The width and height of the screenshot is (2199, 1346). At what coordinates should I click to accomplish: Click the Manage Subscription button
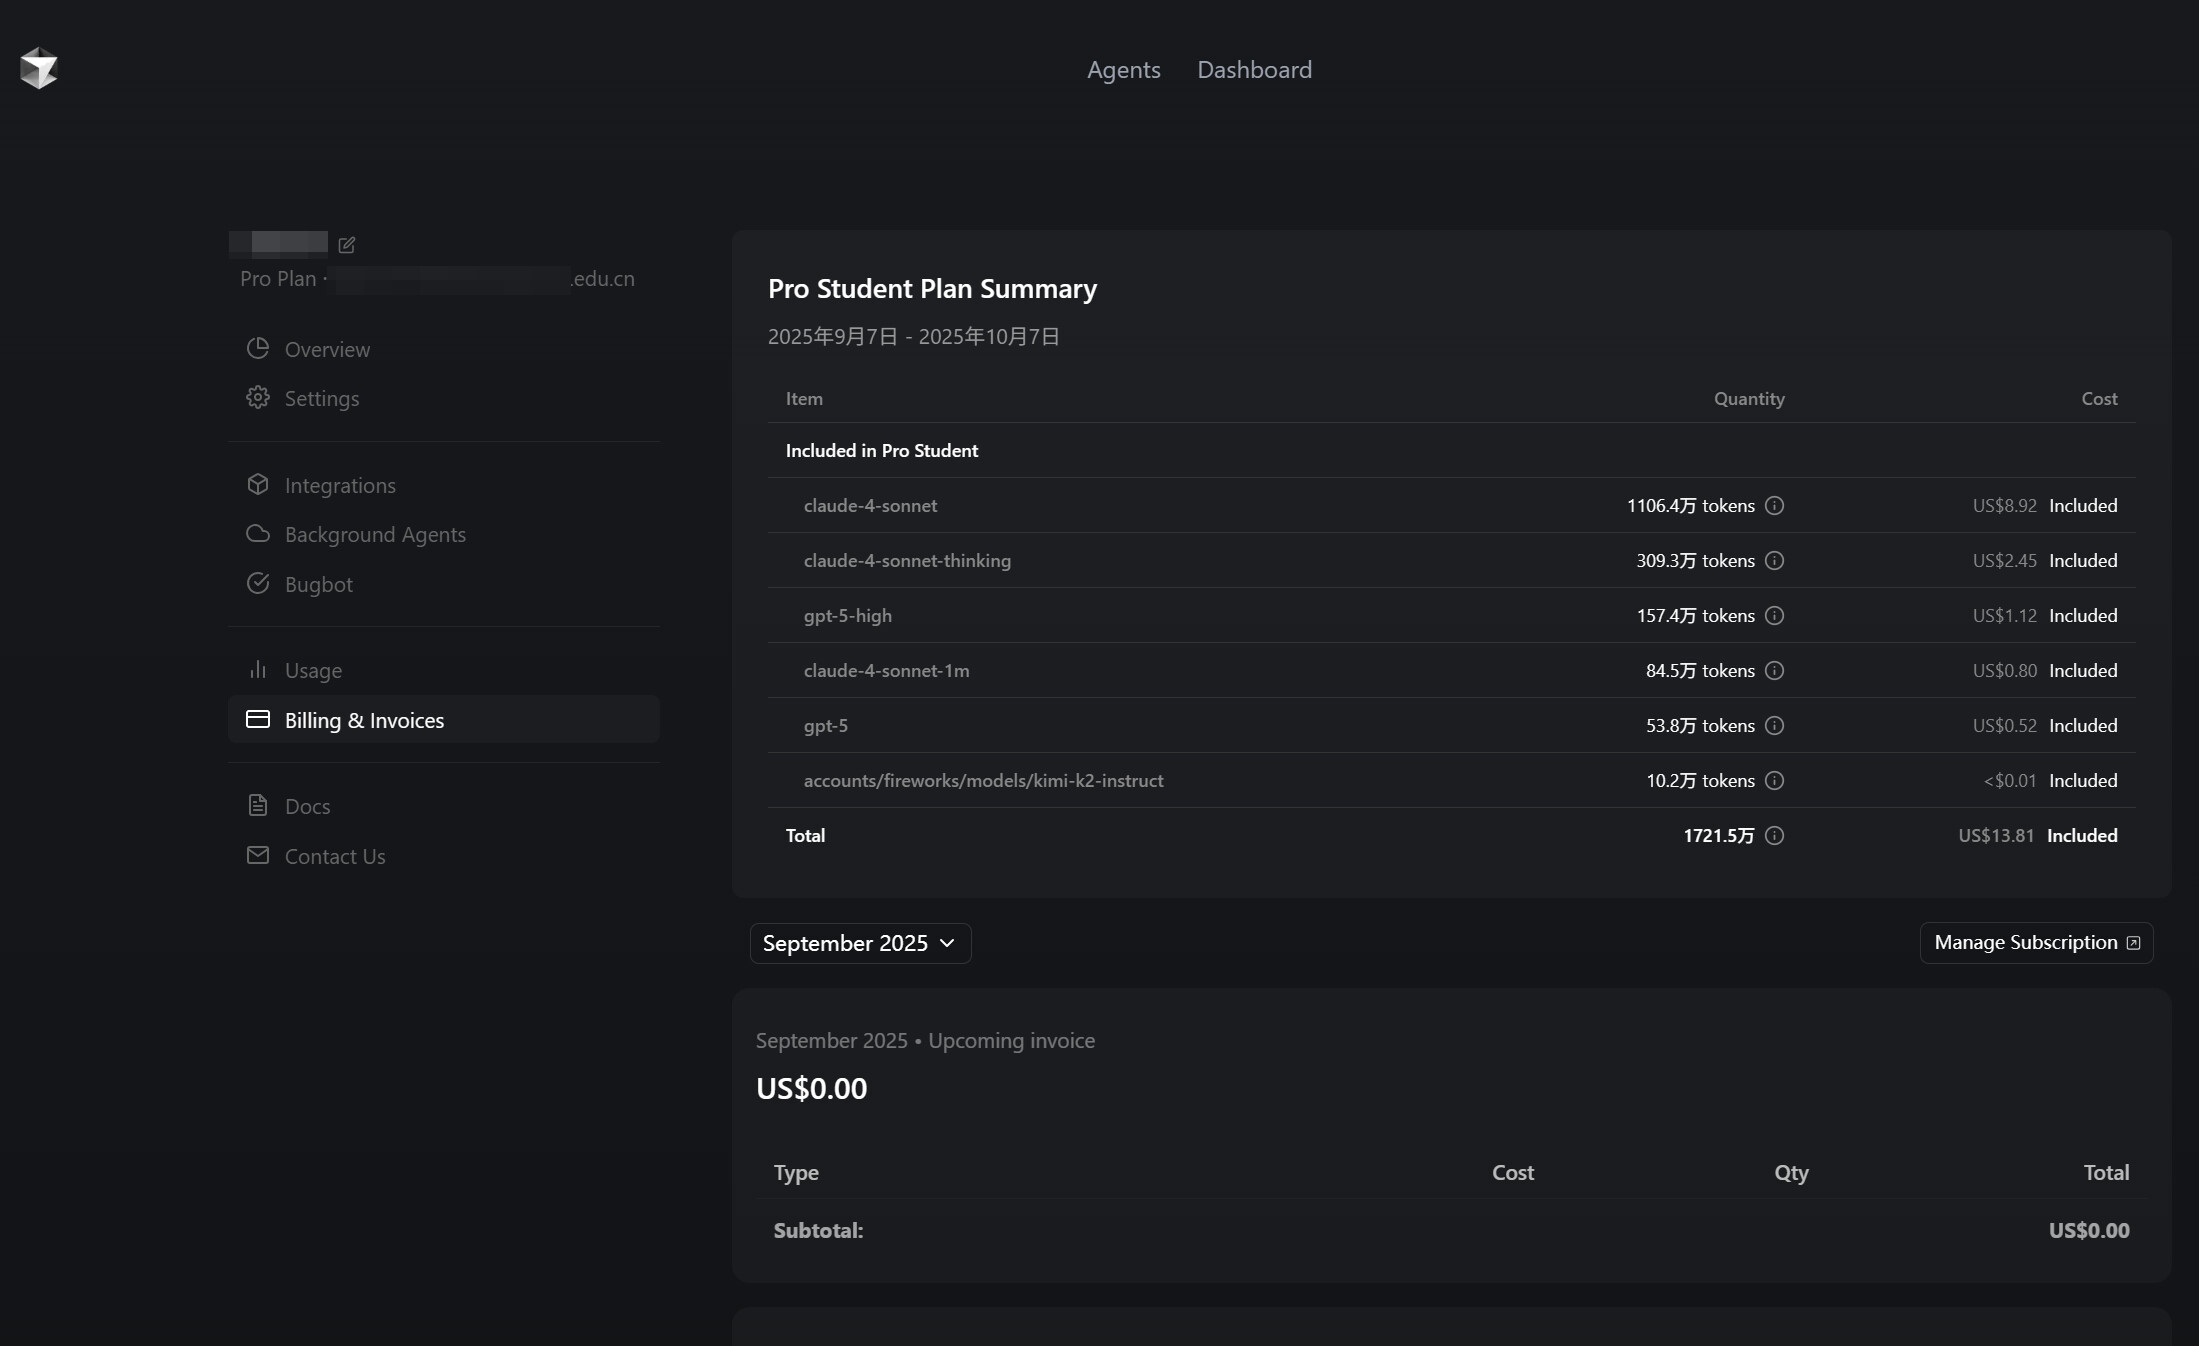click(x=2036, y=943)
